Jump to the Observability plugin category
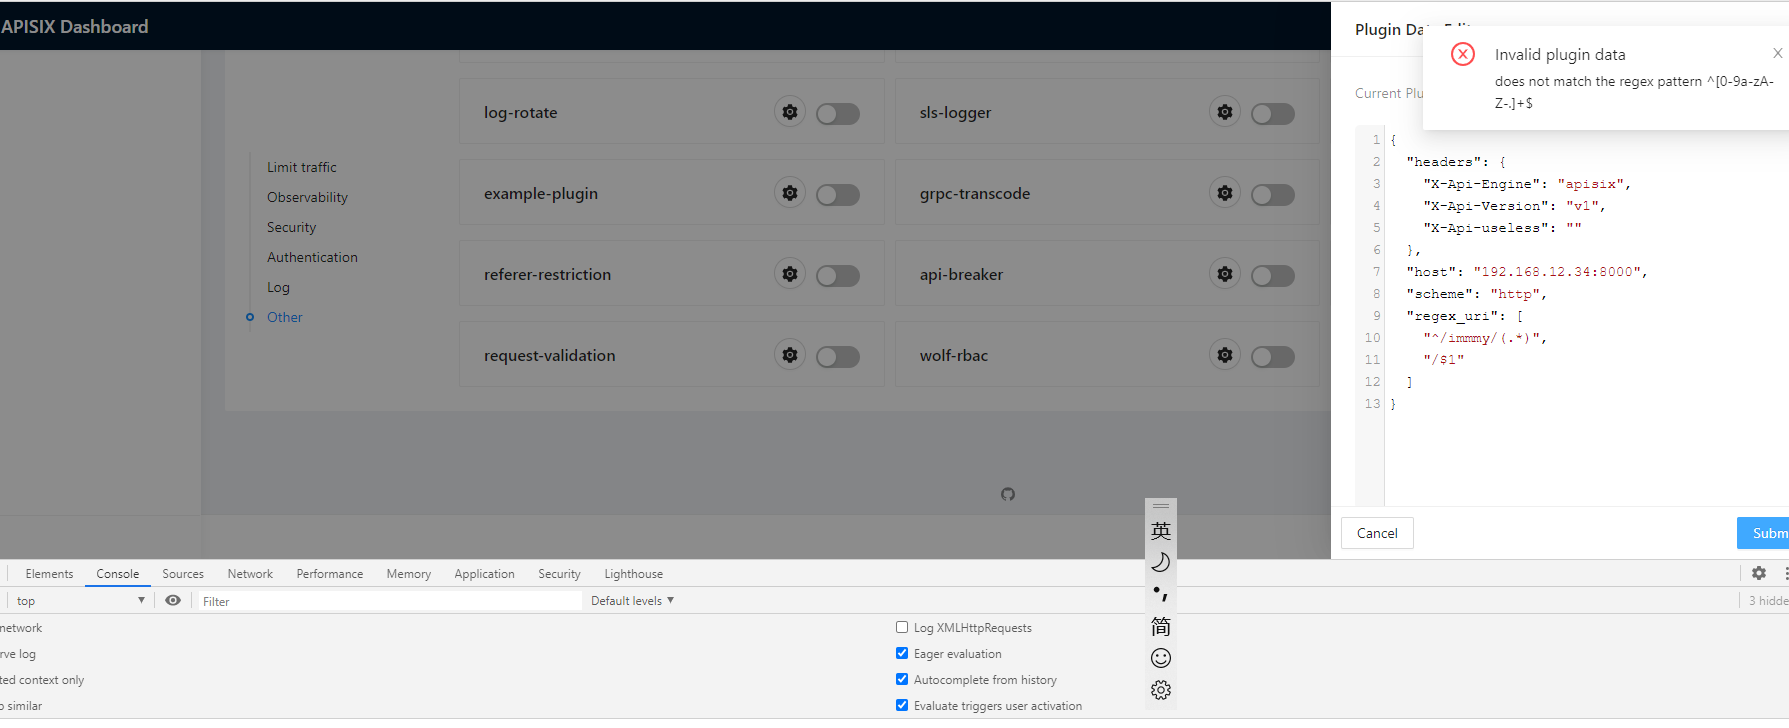The width and height of the screenshot is (1789, 728). click(307, 197)
